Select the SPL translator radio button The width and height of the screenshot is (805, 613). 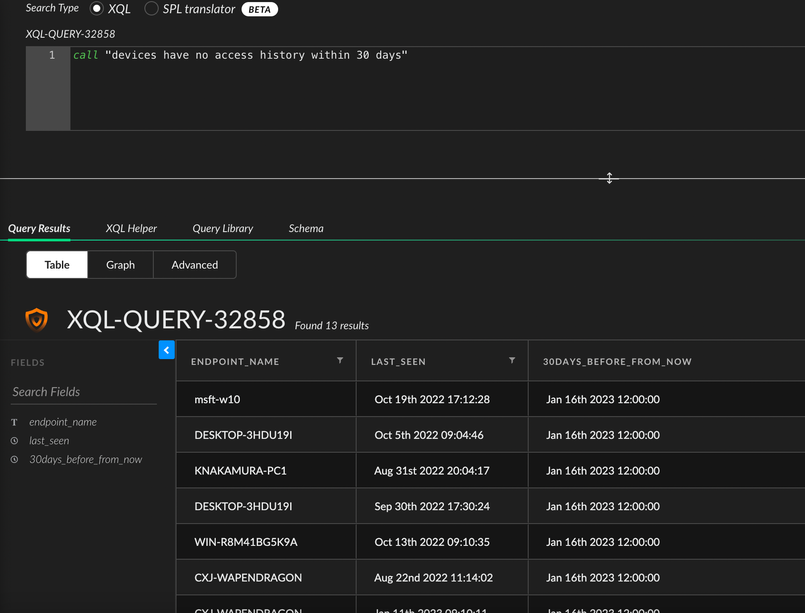click(152, 9)
